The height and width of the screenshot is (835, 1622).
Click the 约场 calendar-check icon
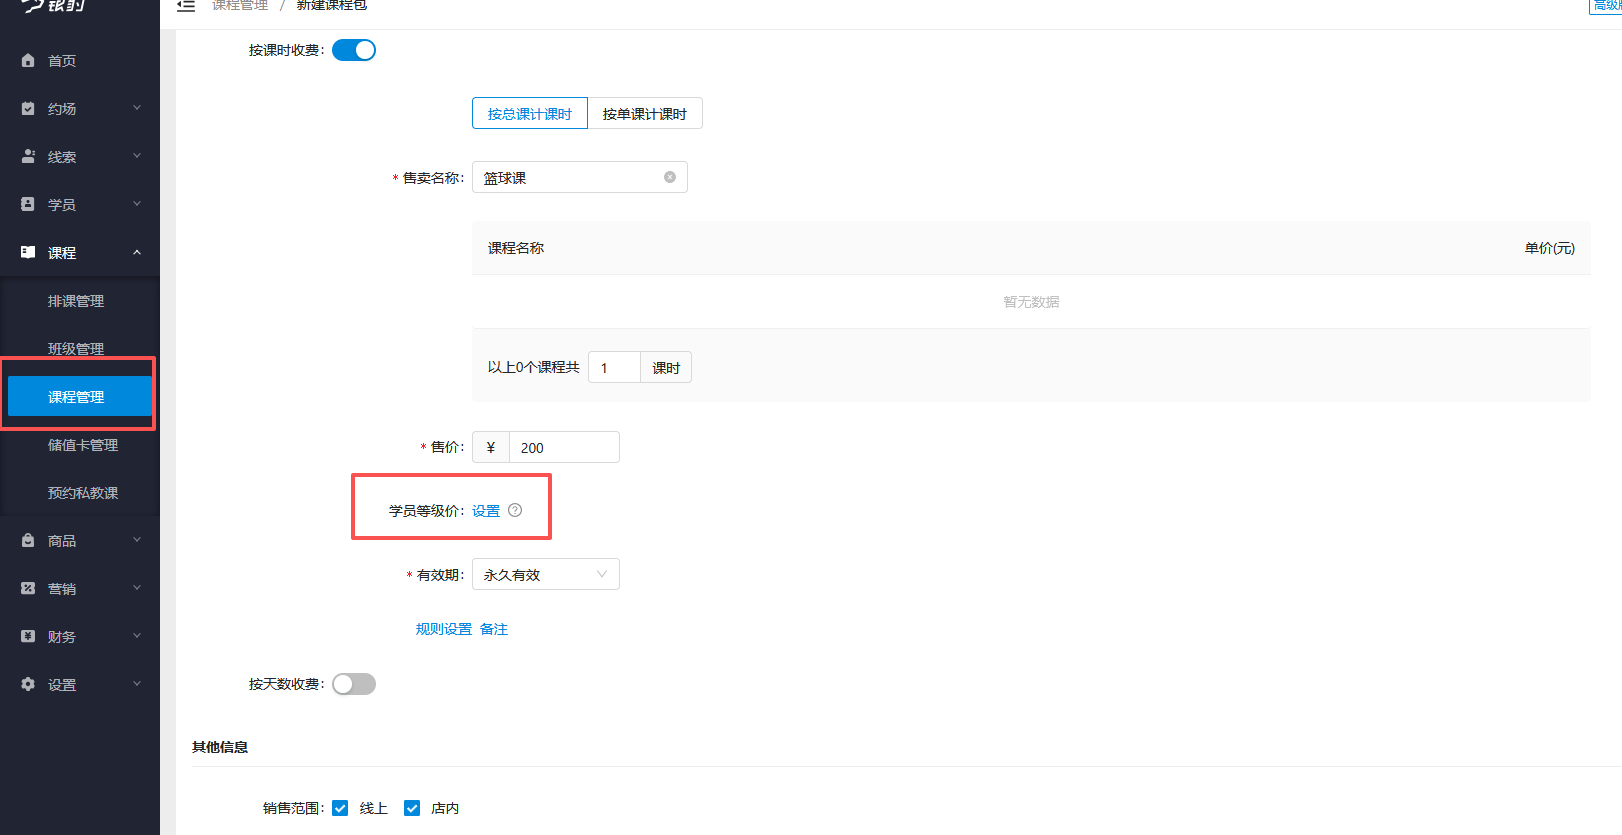28,109
